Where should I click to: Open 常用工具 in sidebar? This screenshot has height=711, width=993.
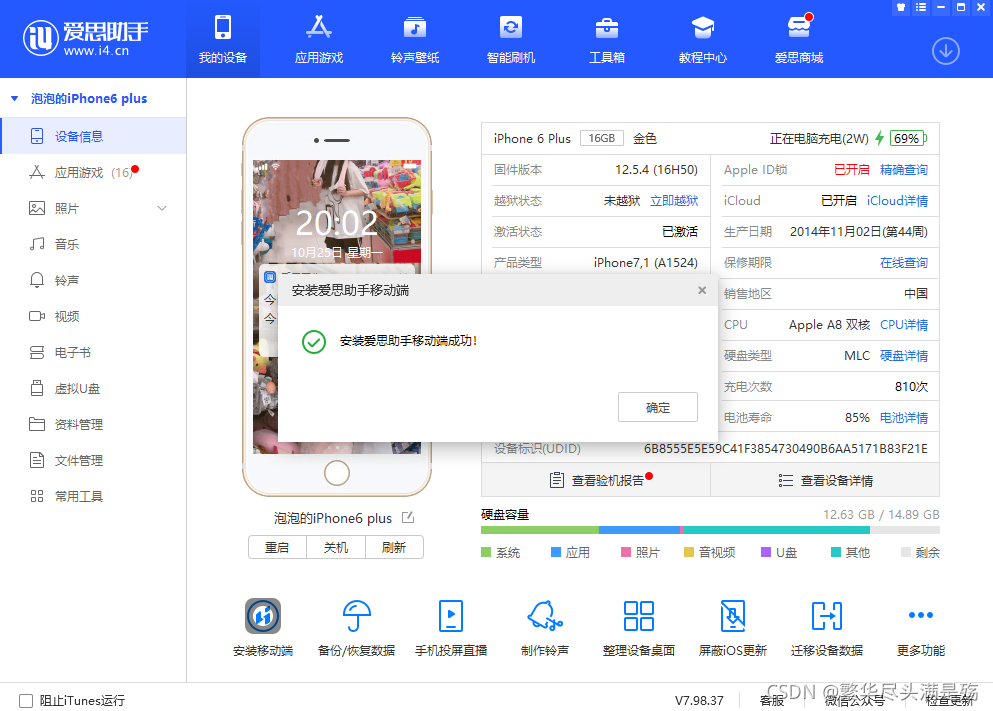click(x=93, y=496)
